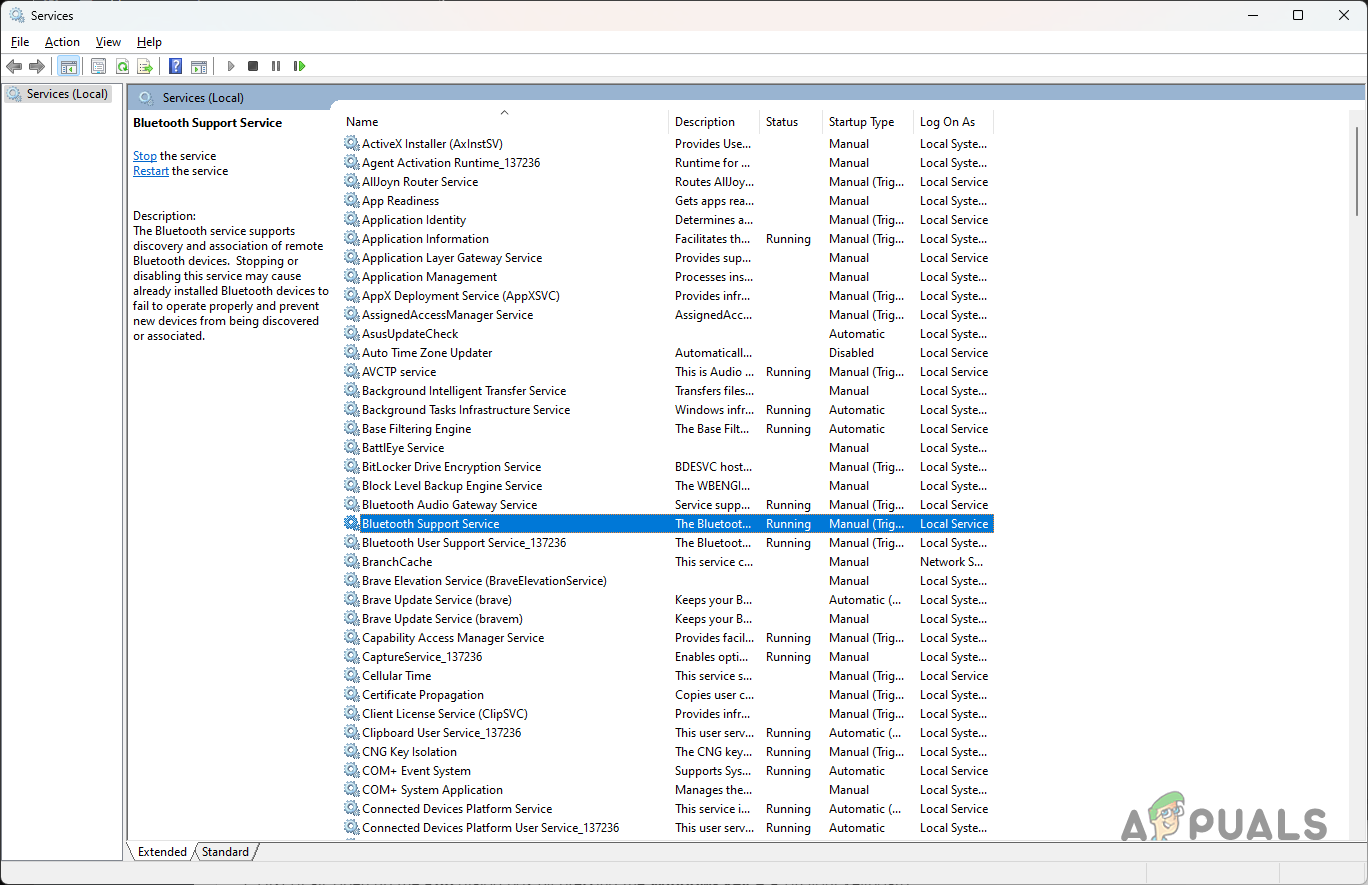Click the Back arrow in toolbar
This screenshot has height=885, width=1368.
click(14, 66)
